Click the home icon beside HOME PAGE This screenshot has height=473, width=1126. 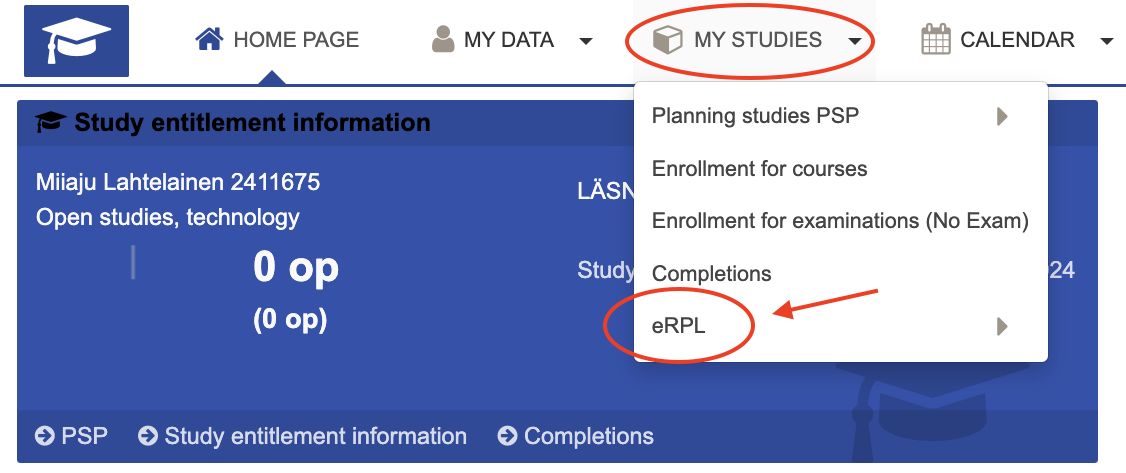209,40
